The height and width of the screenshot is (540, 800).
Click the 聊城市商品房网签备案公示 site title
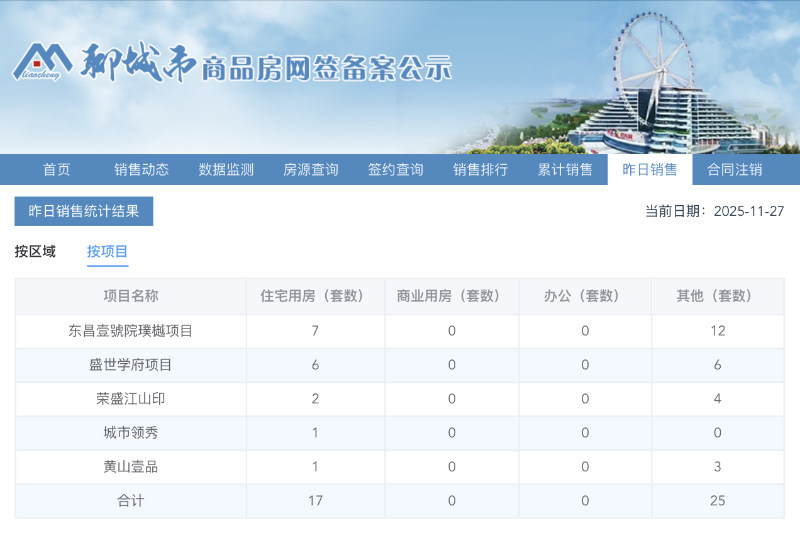point(265,63)
